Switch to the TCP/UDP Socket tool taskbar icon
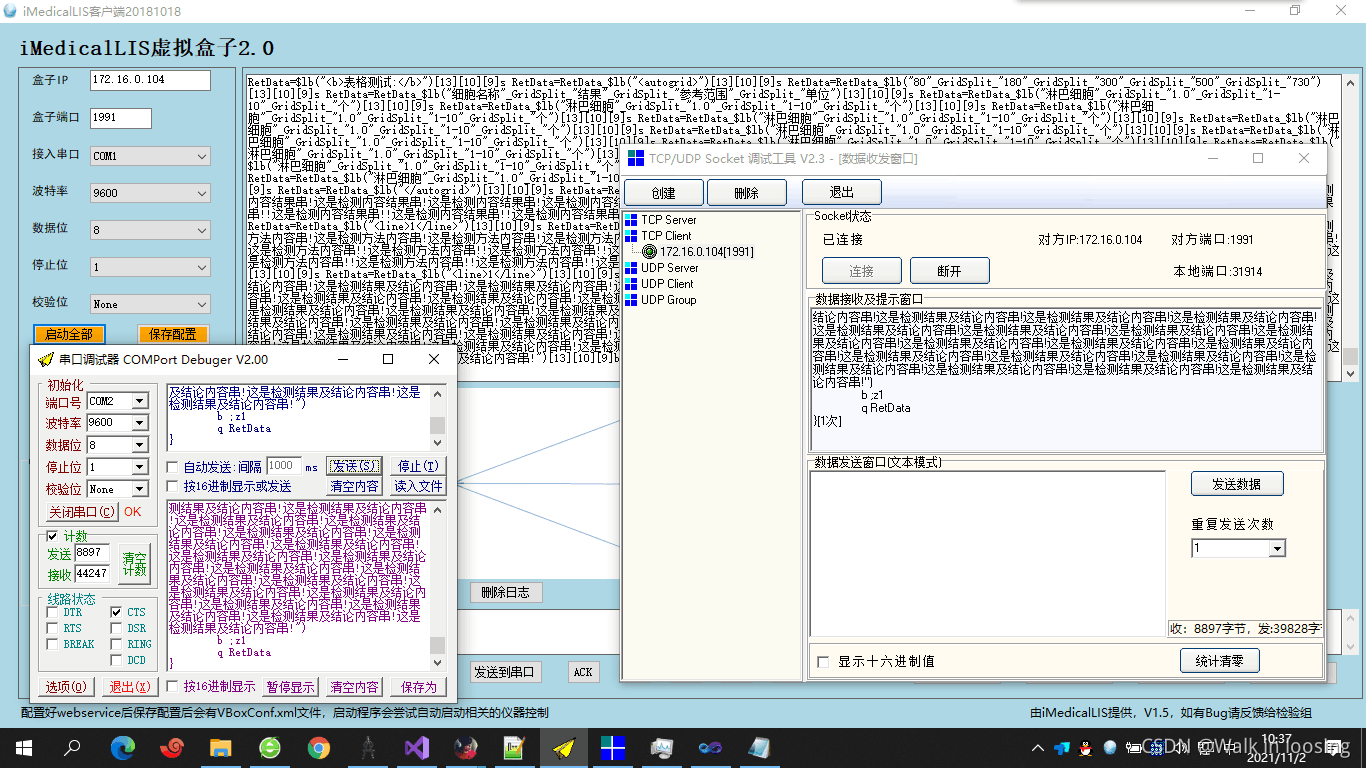 [x=613, y=747]
